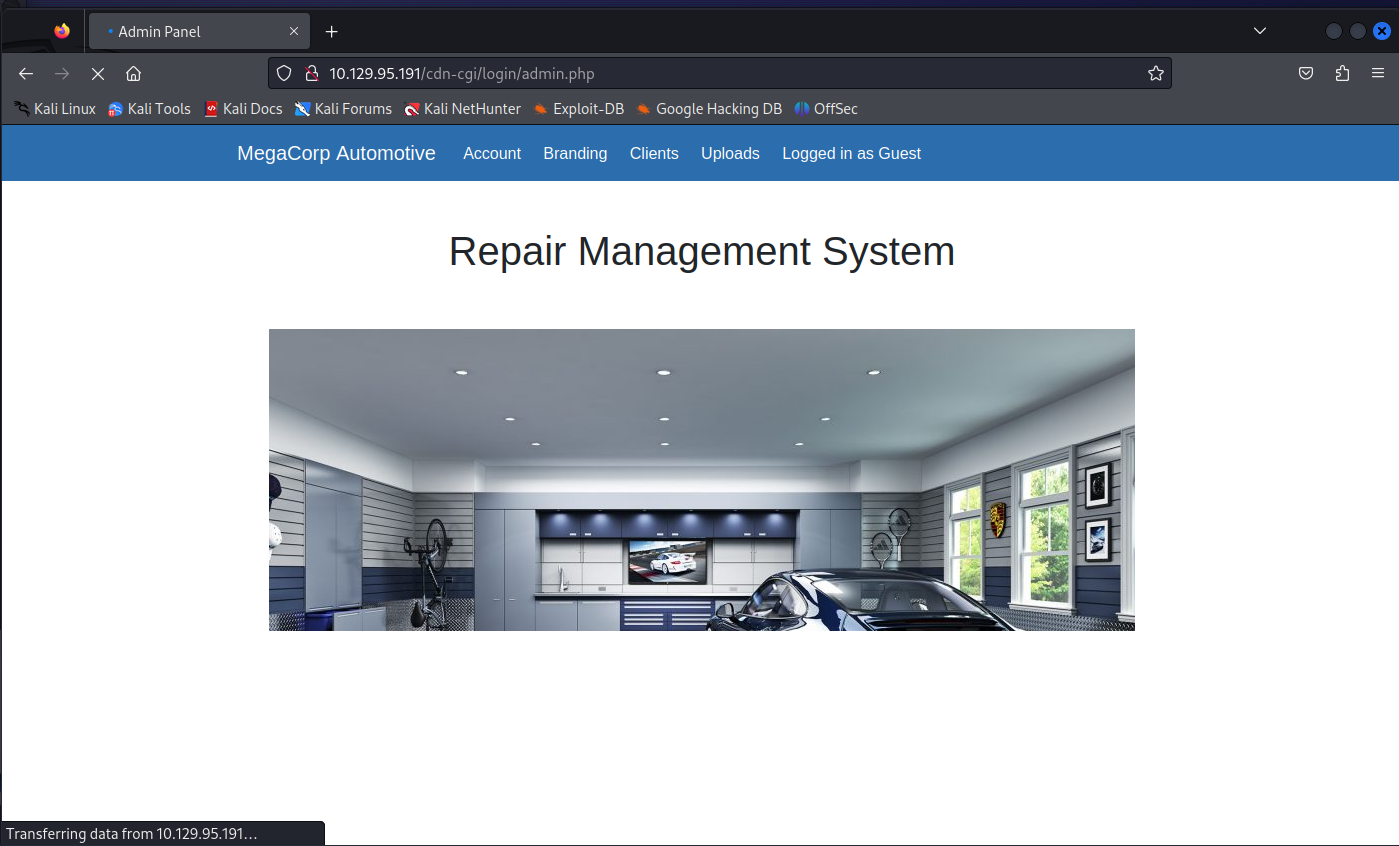Stop loading the page
The height and width of the screenshot is (846, 1399).
[98, 73]
